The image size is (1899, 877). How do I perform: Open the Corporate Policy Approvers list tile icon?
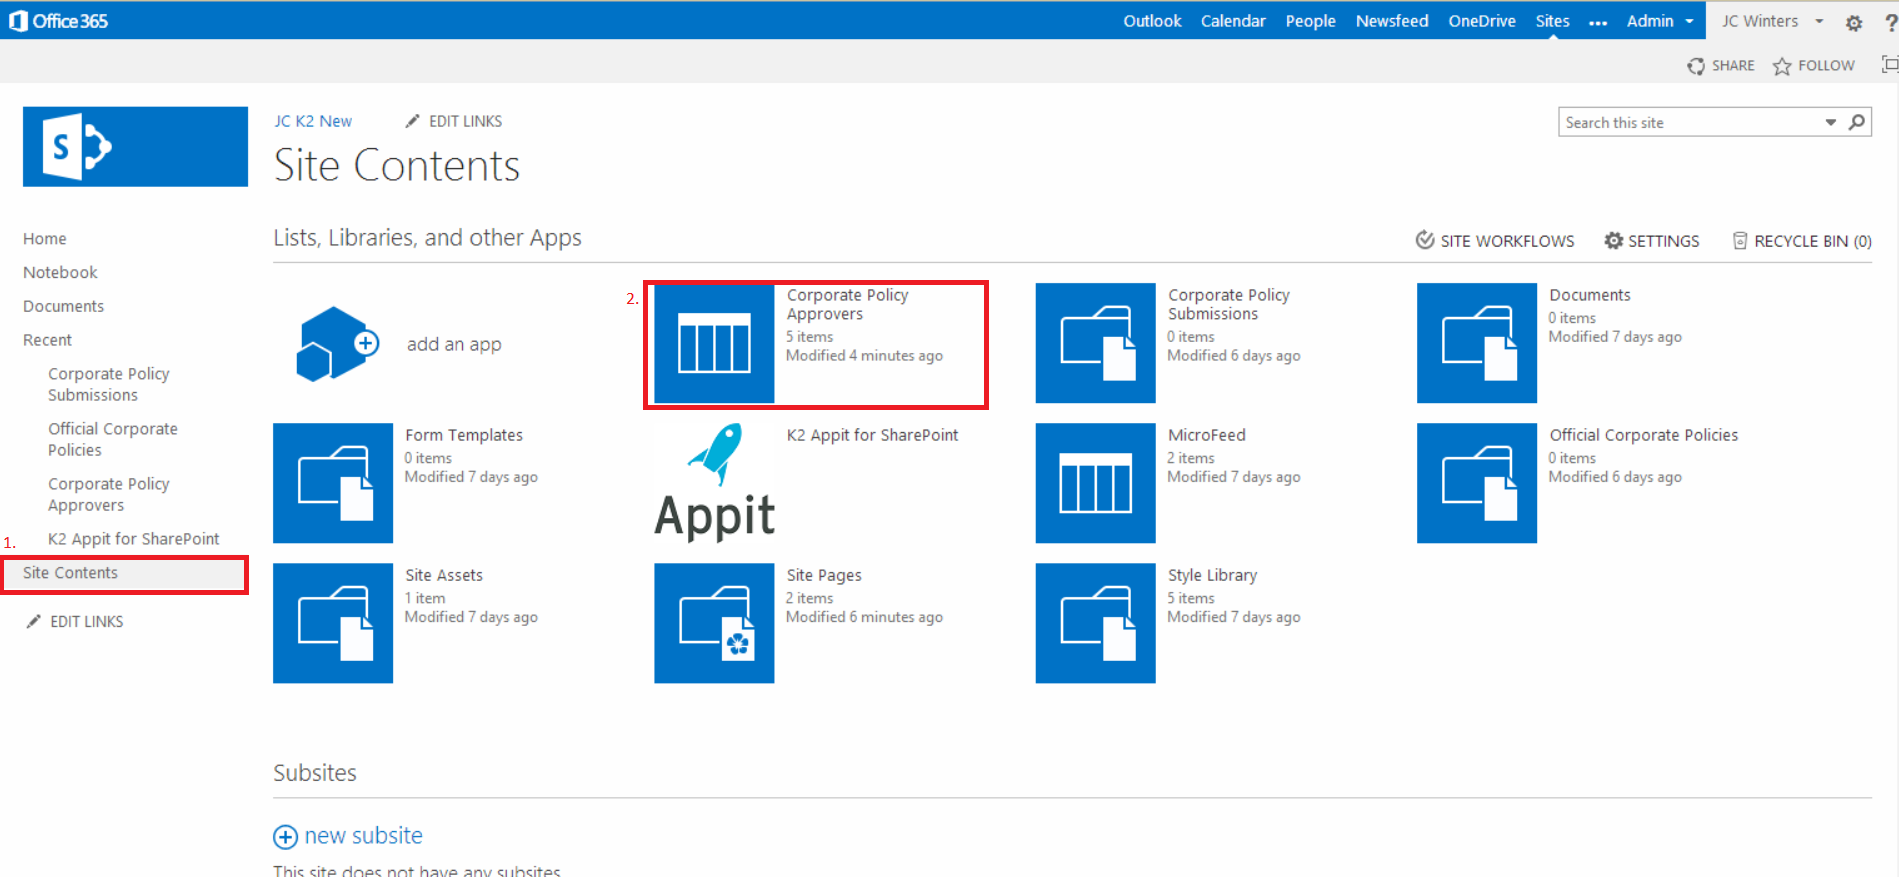[714, 343]
